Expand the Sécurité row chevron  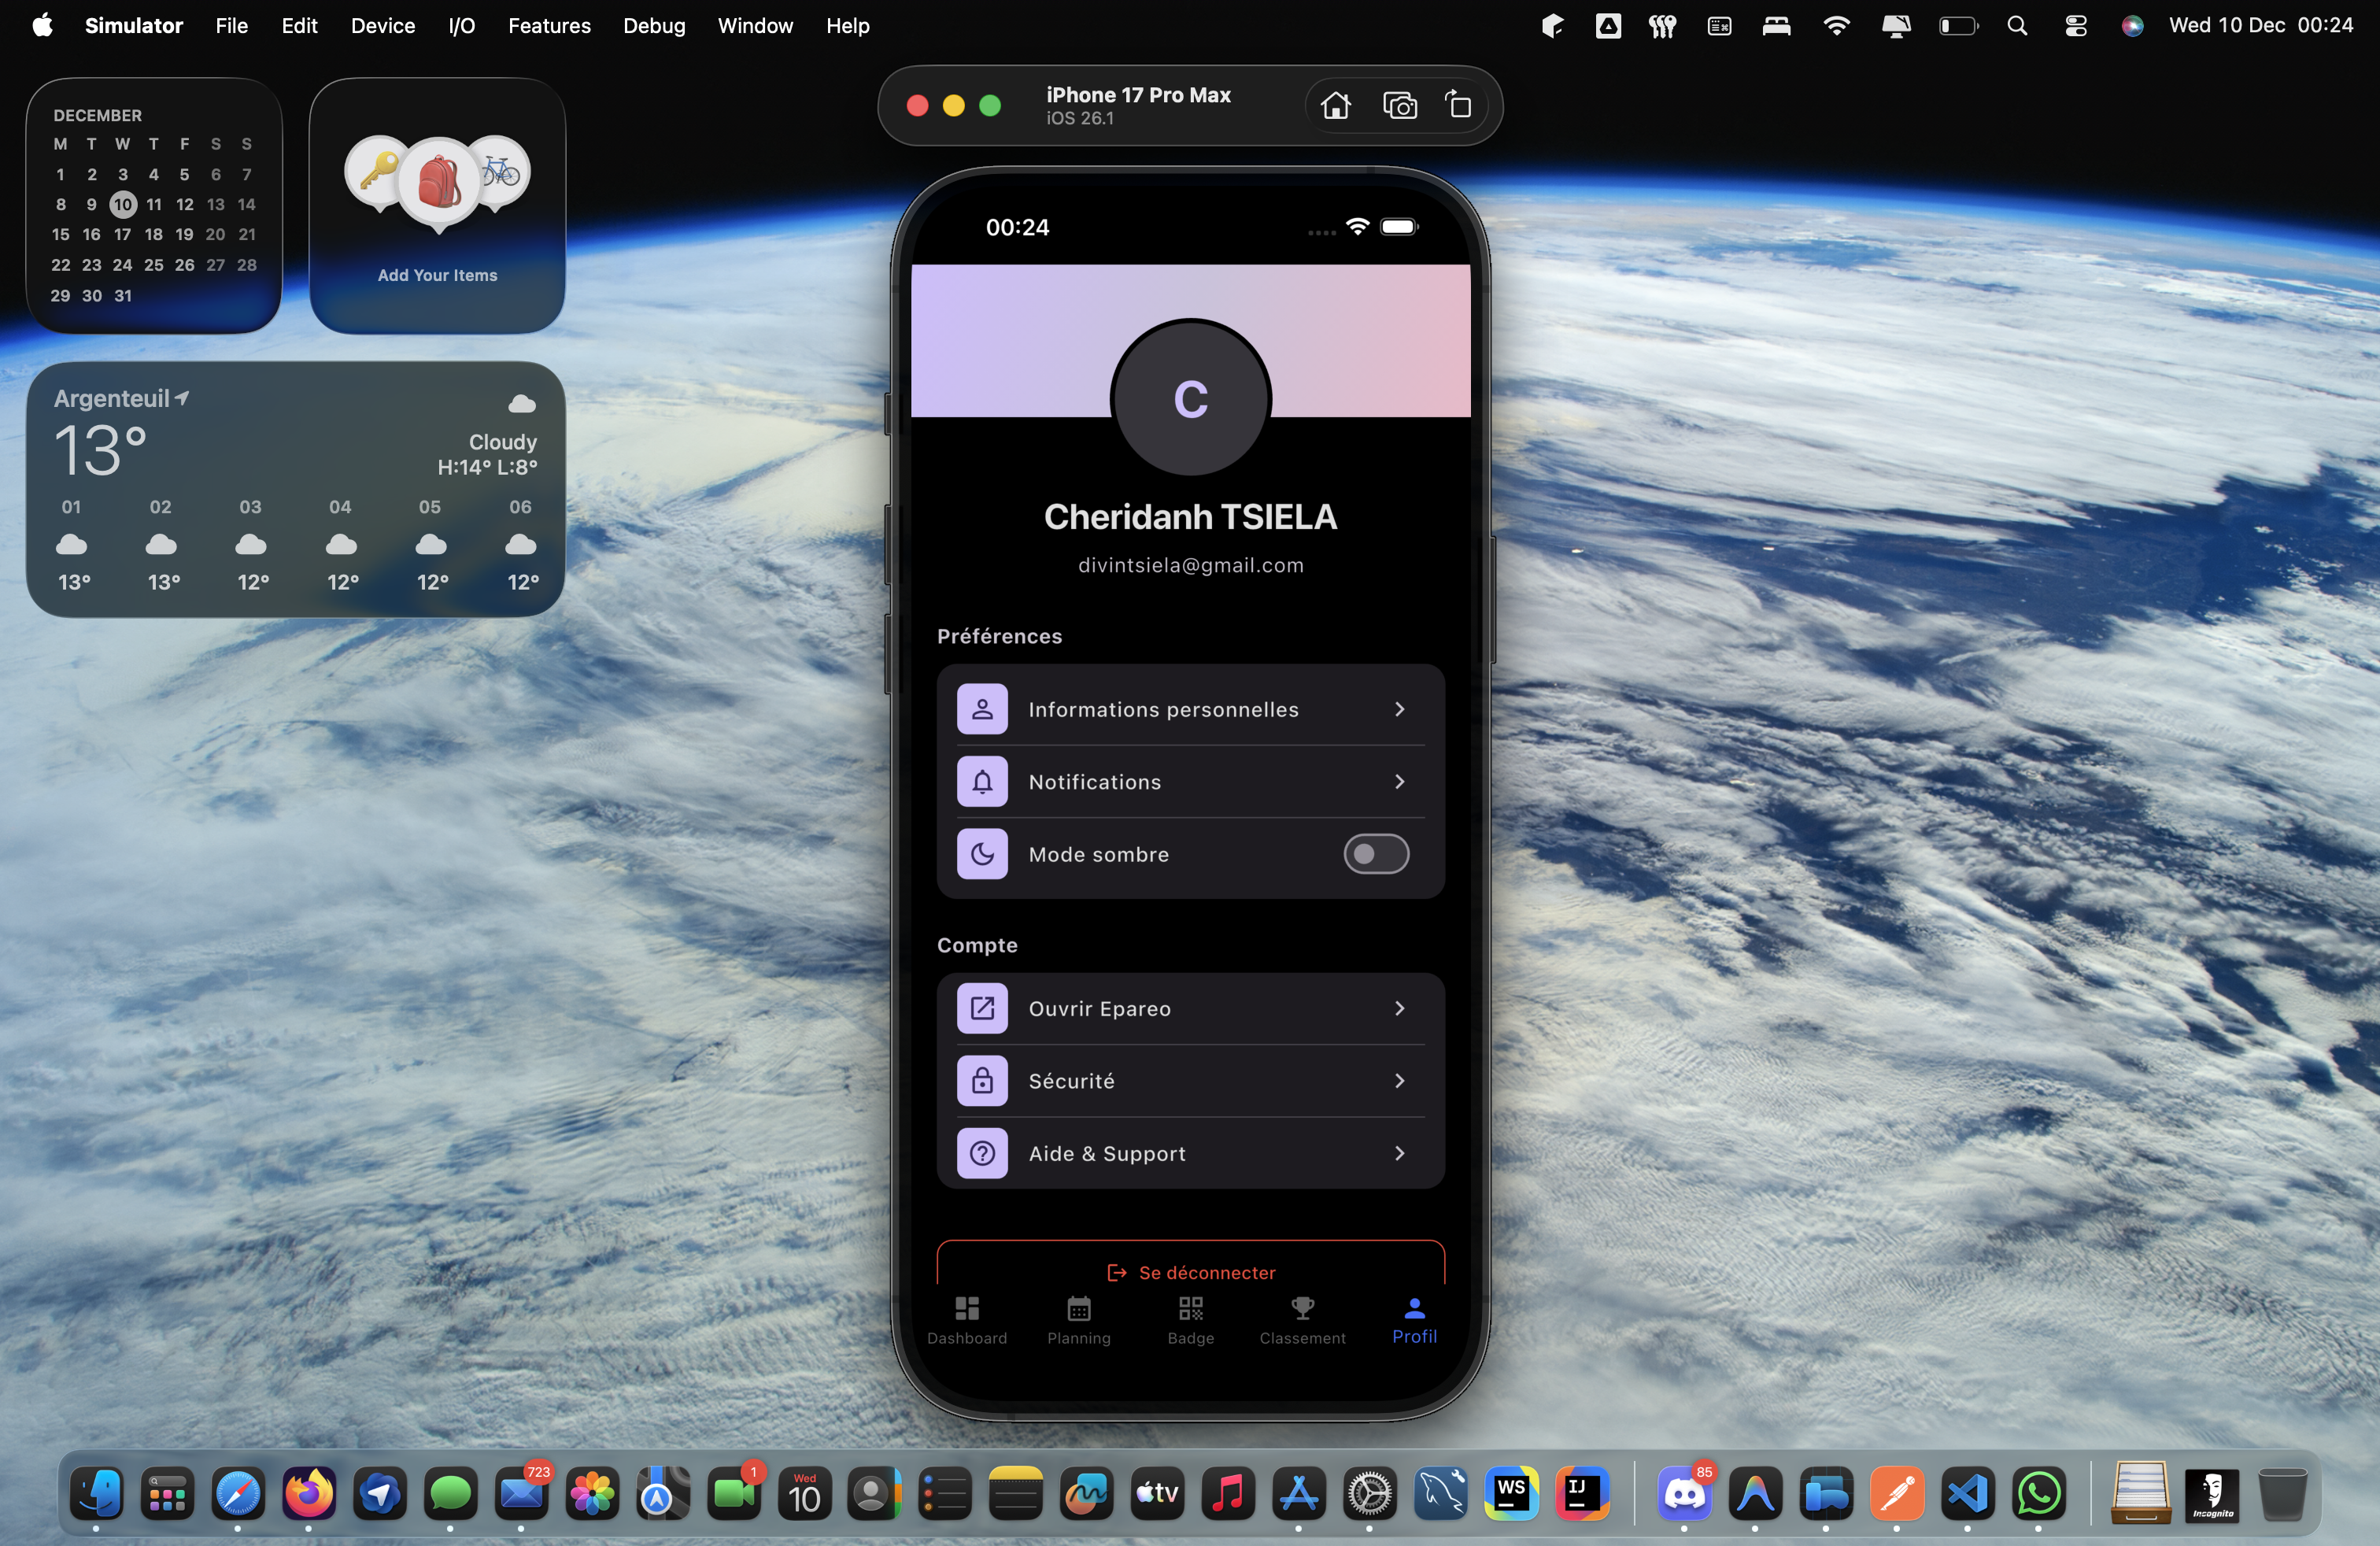click(x=1399, y=1081)
